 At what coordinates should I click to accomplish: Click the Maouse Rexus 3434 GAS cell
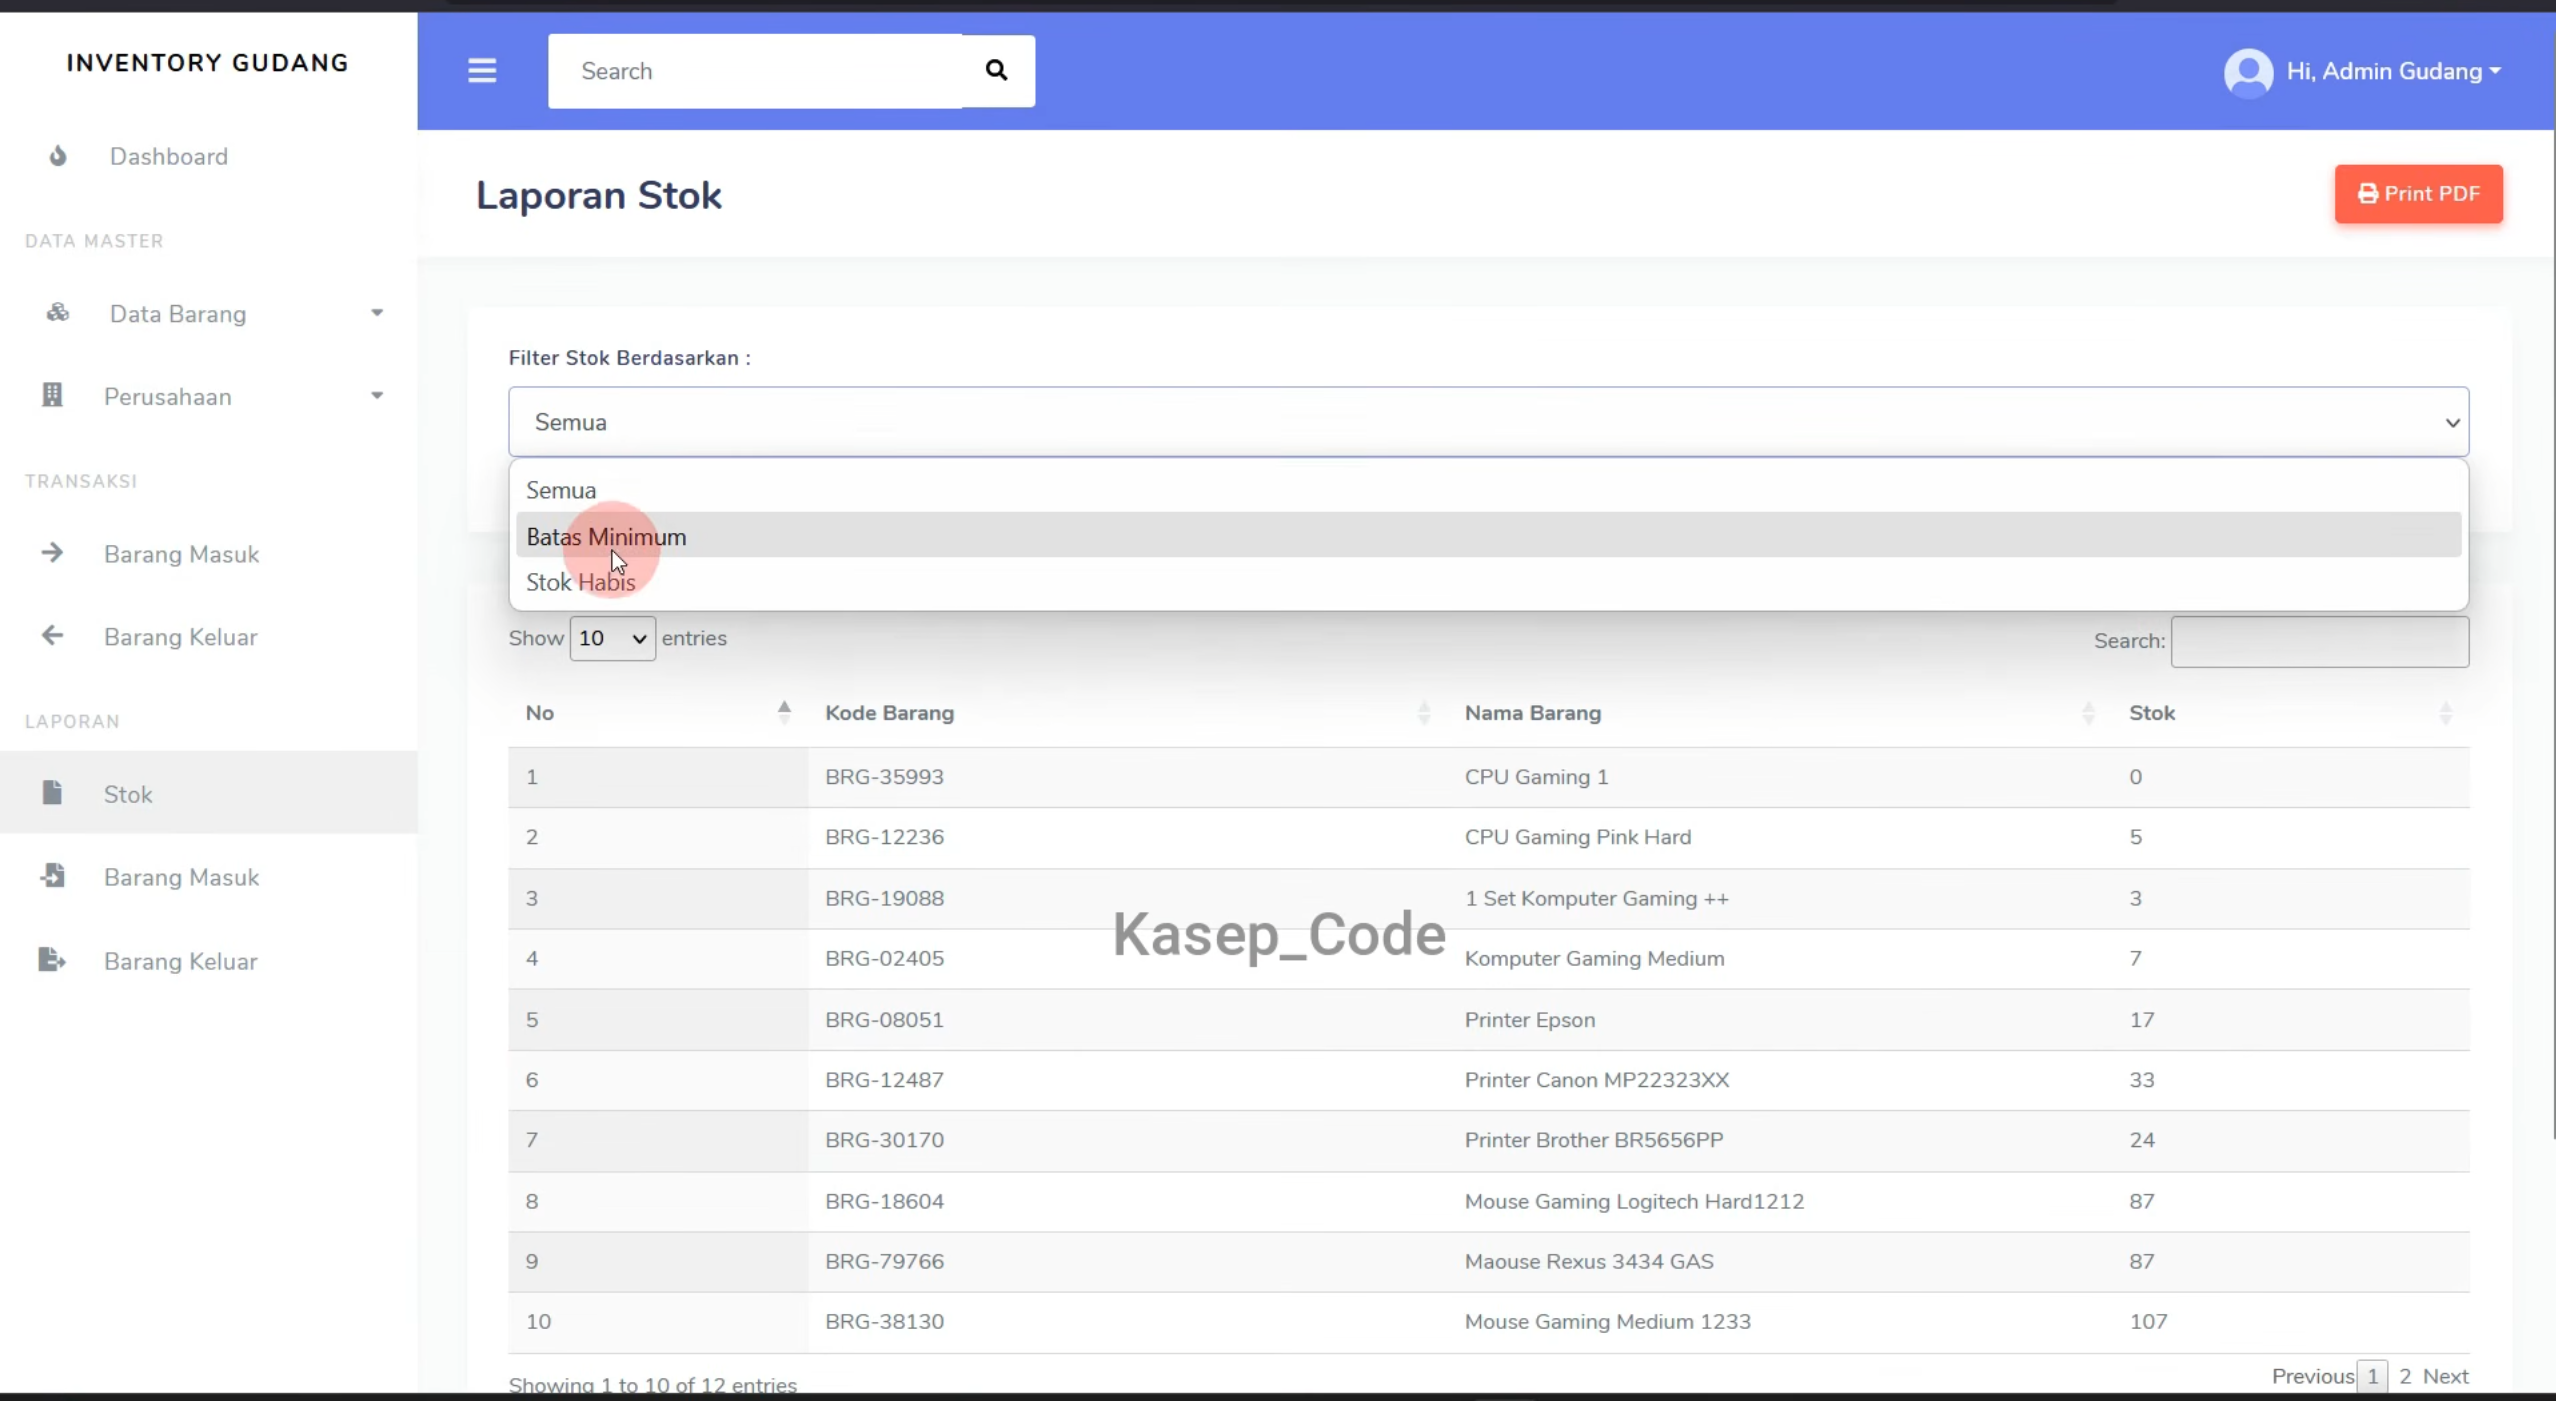(1780, 1261)
